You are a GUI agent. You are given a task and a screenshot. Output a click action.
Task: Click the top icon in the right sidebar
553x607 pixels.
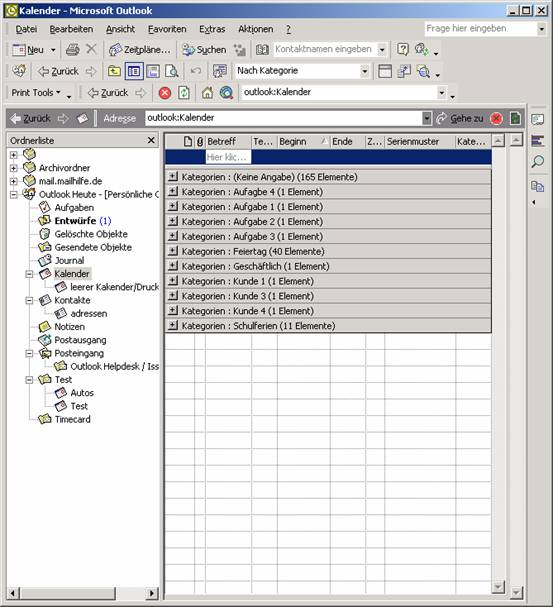click(538, 120)
